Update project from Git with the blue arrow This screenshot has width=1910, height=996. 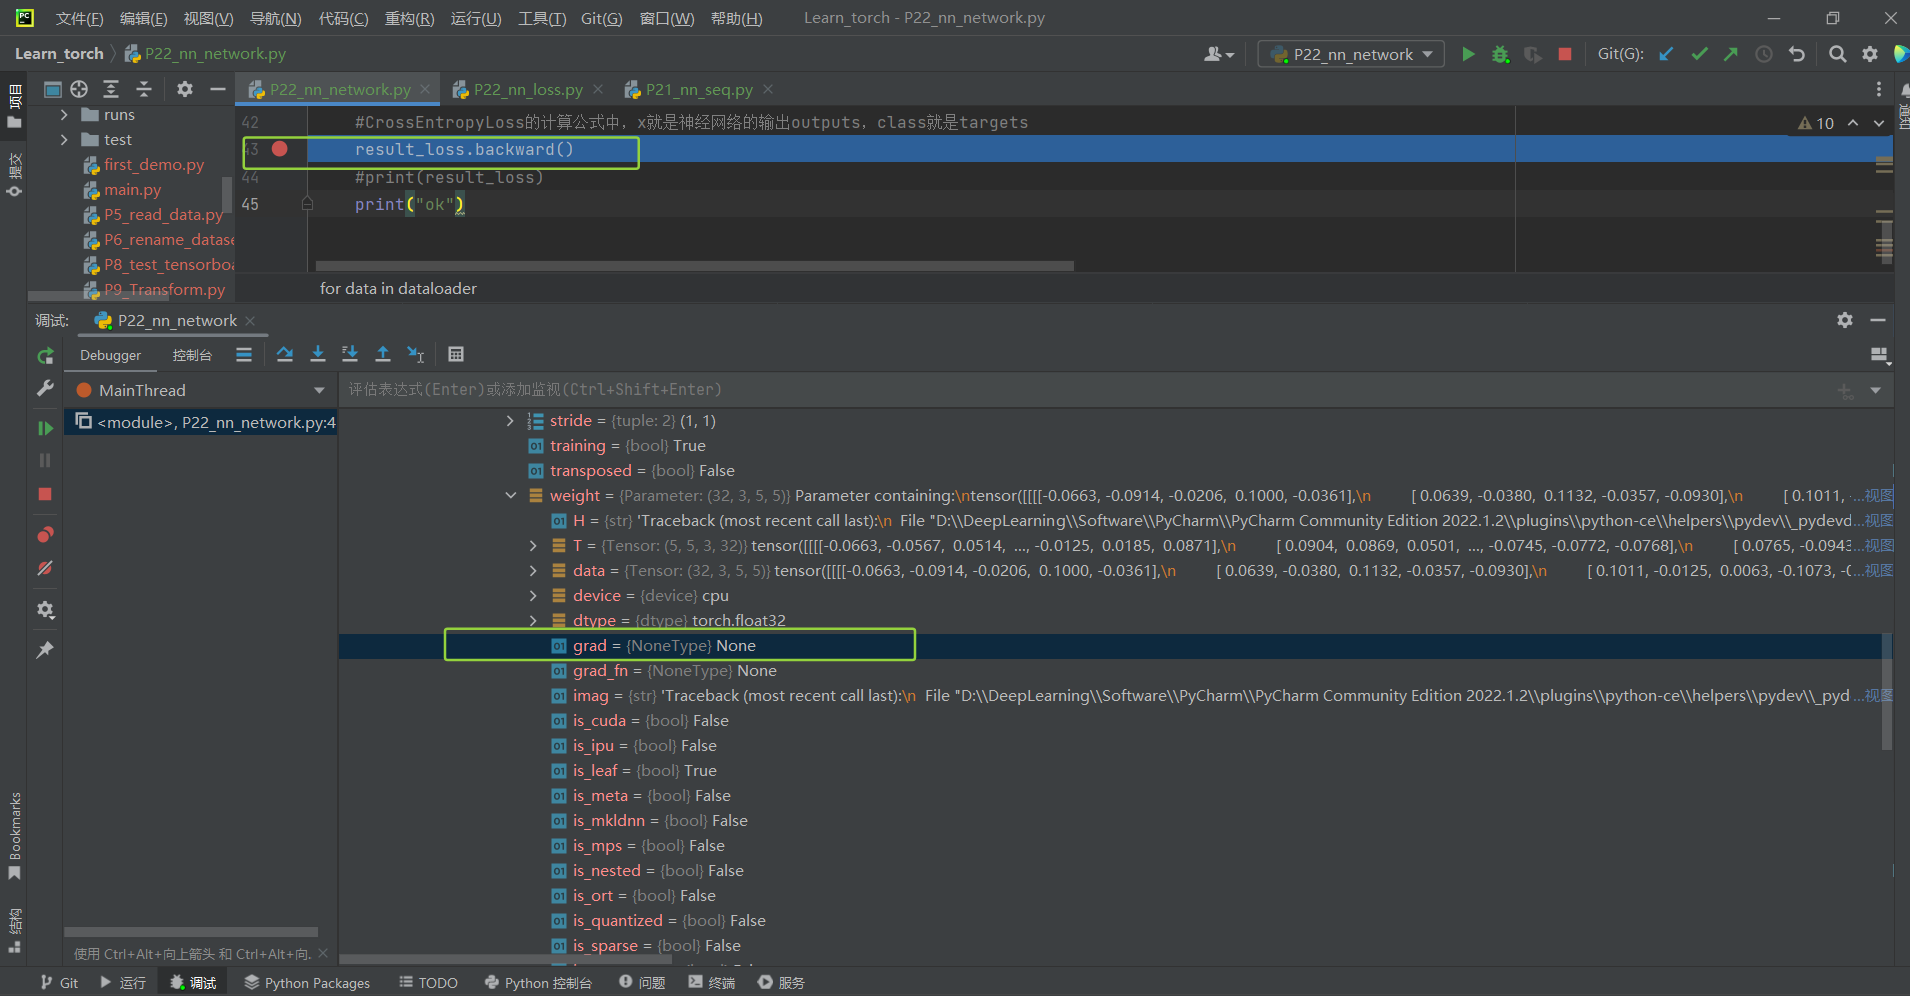point(1666,54)
